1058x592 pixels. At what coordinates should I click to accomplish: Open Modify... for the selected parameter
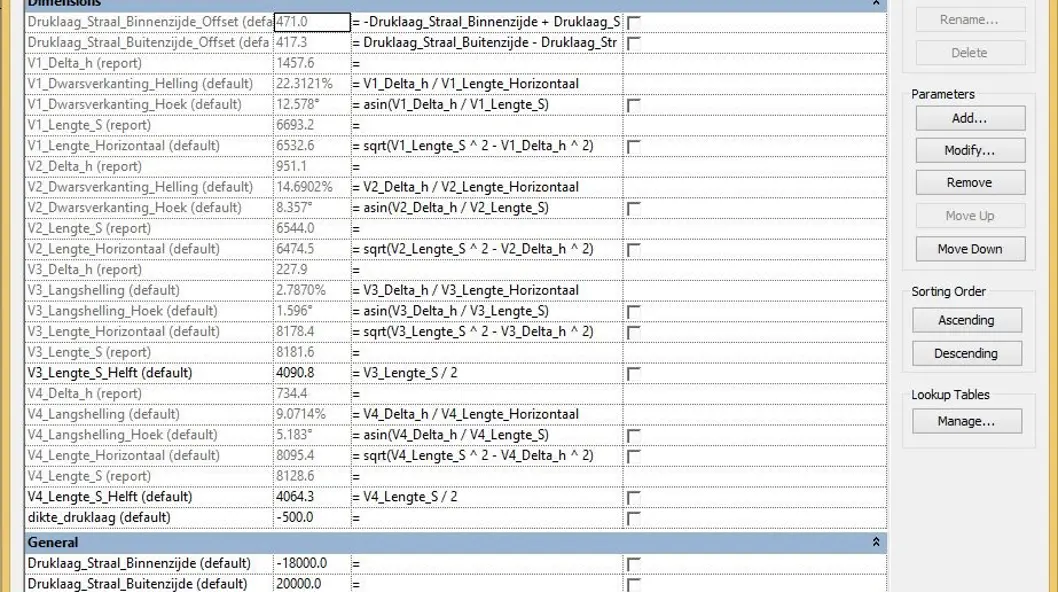(970, 150)
